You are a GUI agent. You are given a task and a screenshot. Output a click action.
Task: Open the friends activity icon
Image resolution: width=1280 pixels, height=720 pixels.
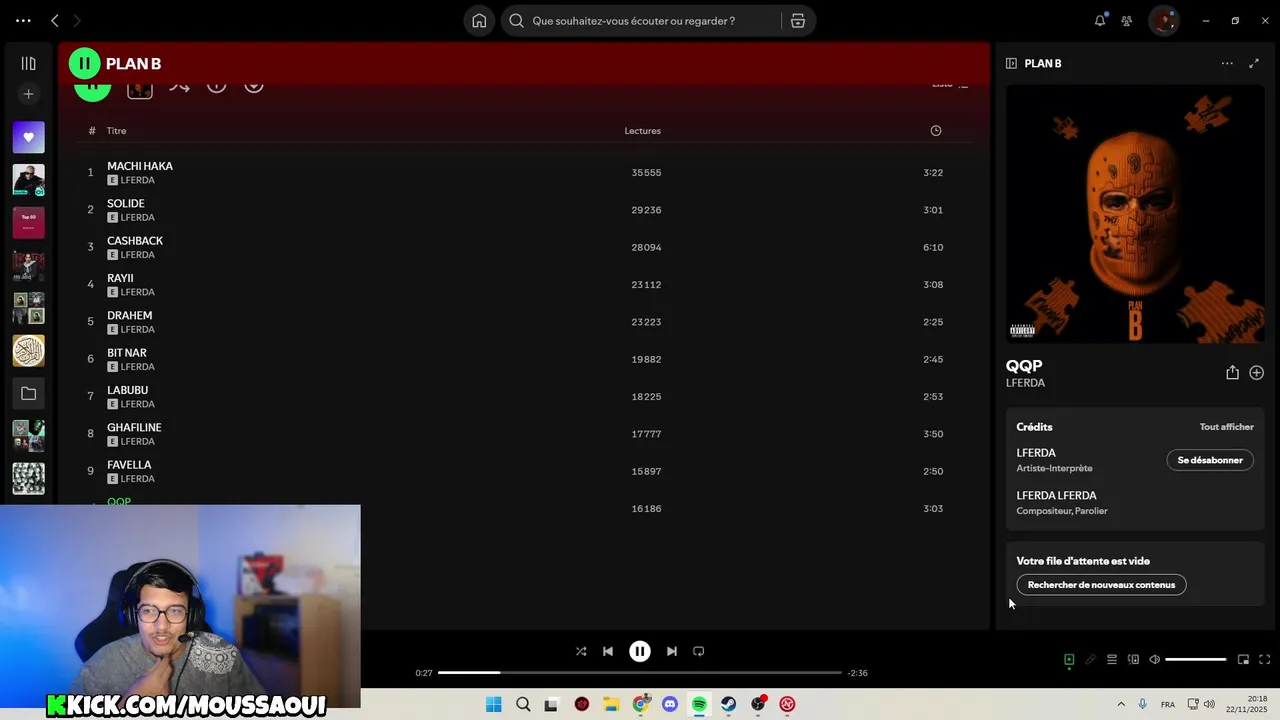[1127, 20]
